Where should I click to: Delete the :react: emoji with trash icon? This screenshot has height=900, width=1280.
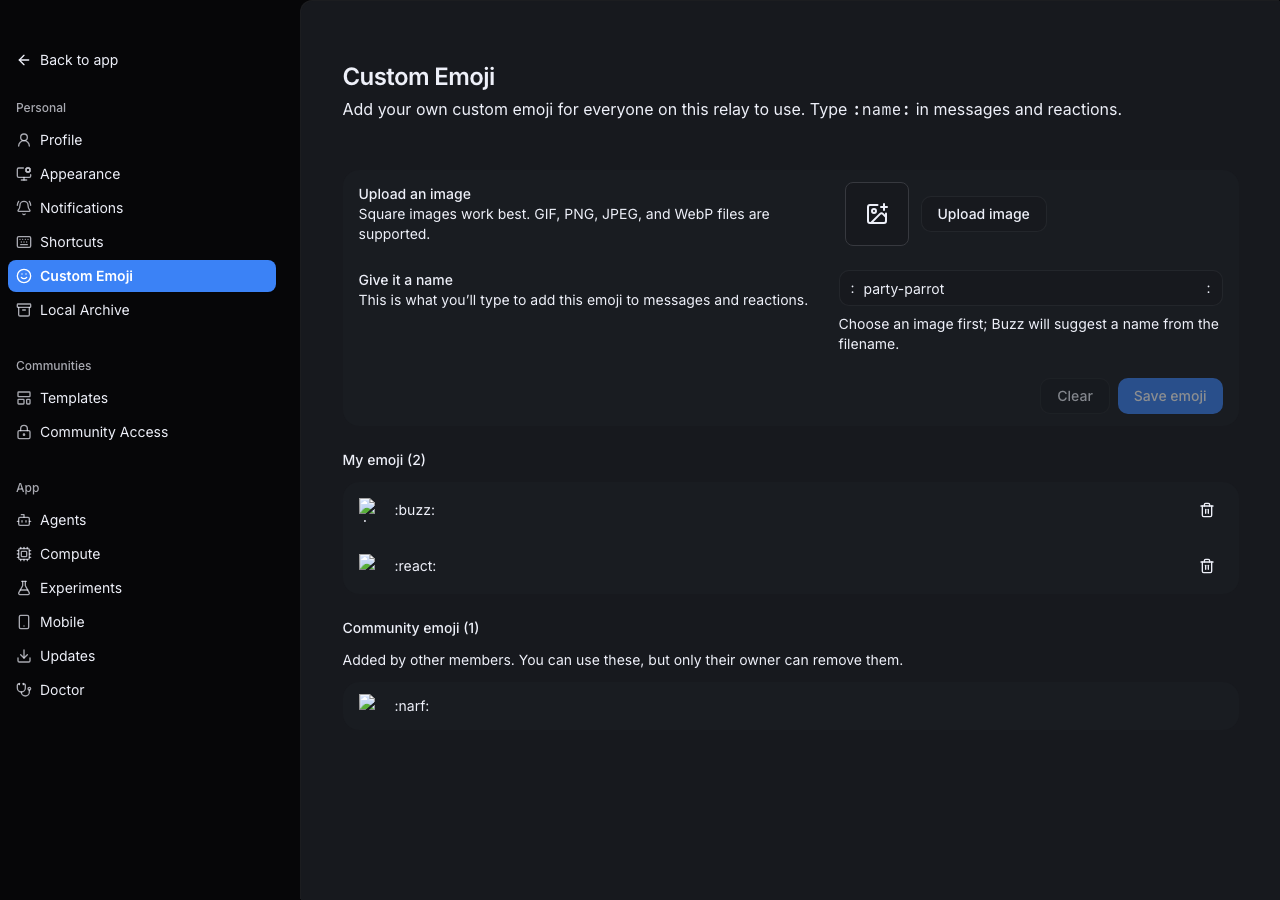point(1207,566)
